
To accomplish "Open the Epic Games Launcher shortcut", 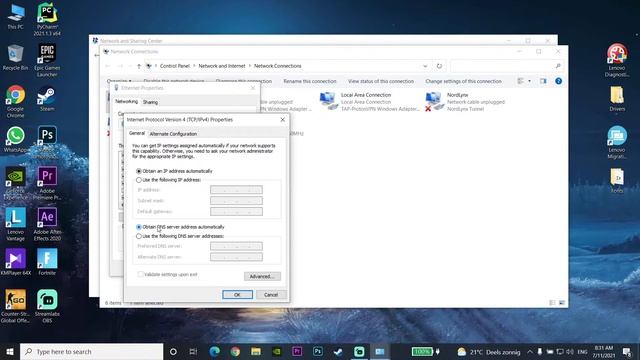I will [x=47, y=60].
